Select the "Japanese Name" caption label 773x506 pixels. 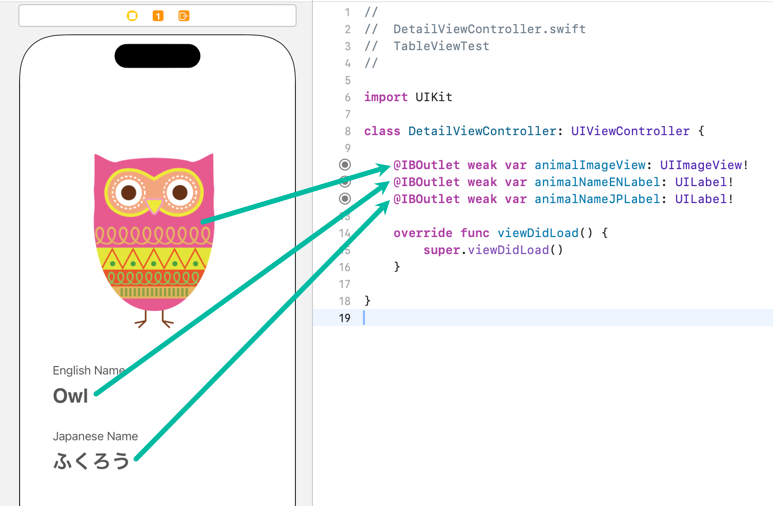pyautogui.click(x=95, y=436)
